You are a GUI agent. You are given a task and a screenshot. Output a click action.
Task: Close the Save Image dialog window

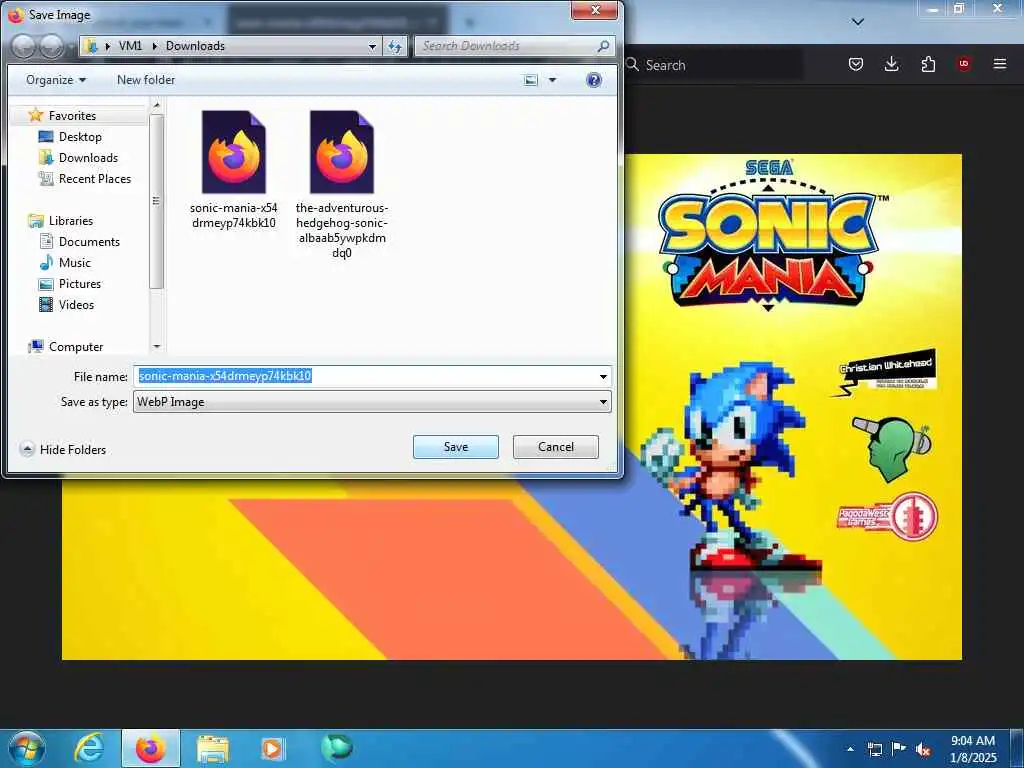(594, 10)
